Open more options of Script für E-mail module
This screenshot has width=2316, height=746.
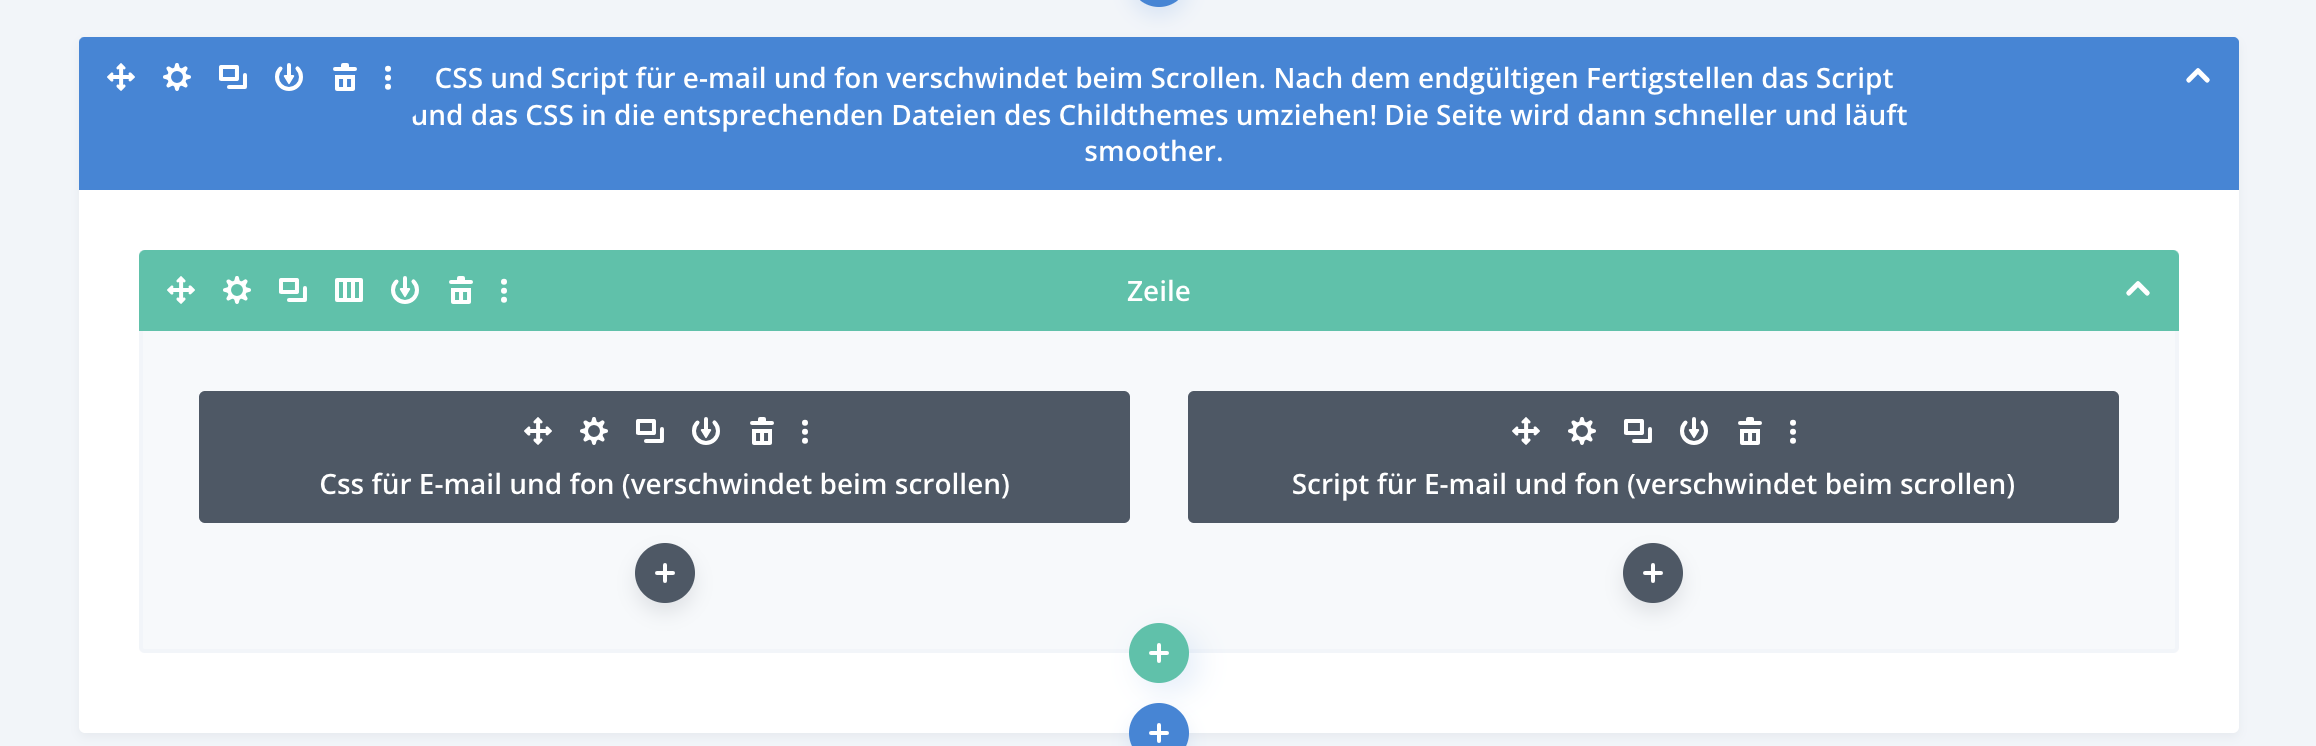tap(1793, 431)
